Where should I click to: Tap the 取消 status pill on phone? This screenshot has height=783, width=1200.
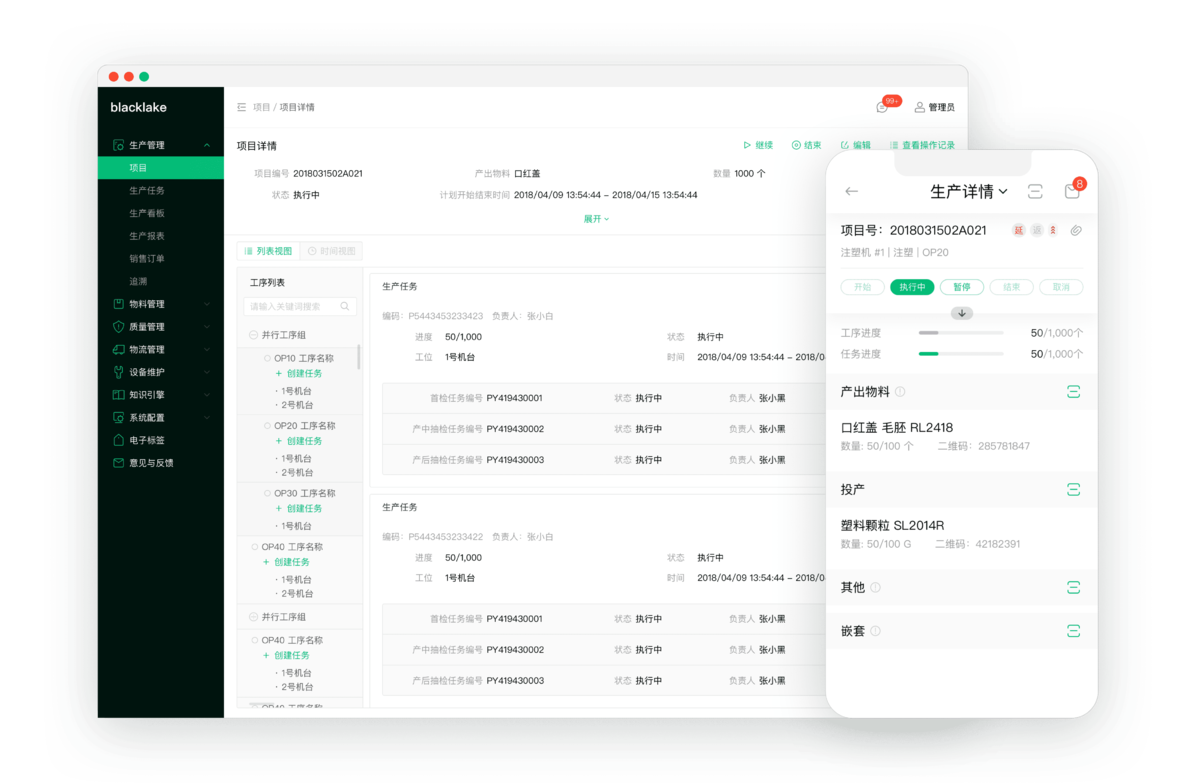click(x=1061, y=287)
